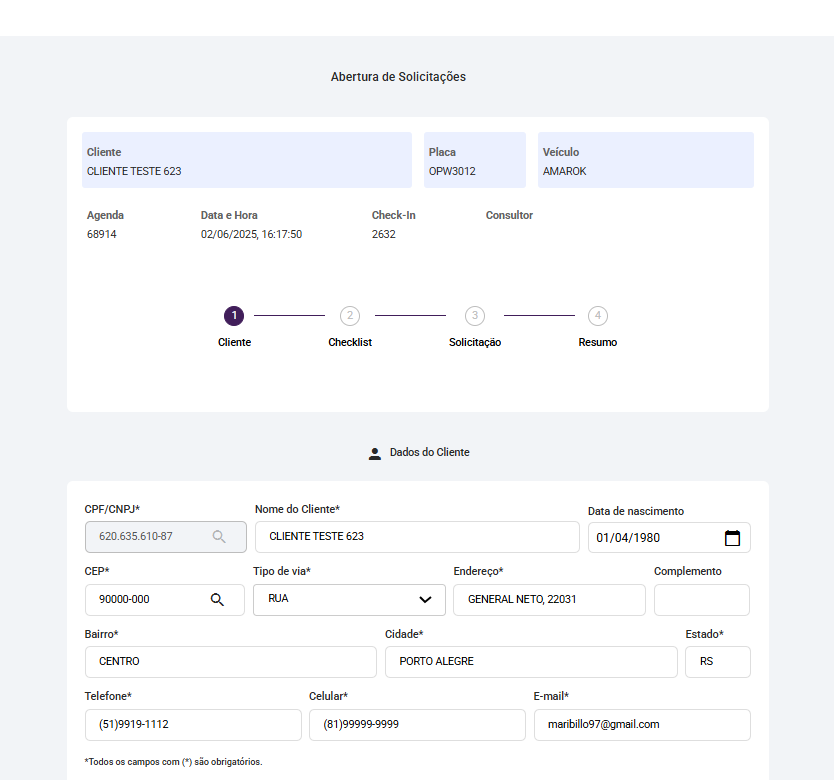834x780 pixels.
Task: Select the Bairro input field
Action: point(230,662)
